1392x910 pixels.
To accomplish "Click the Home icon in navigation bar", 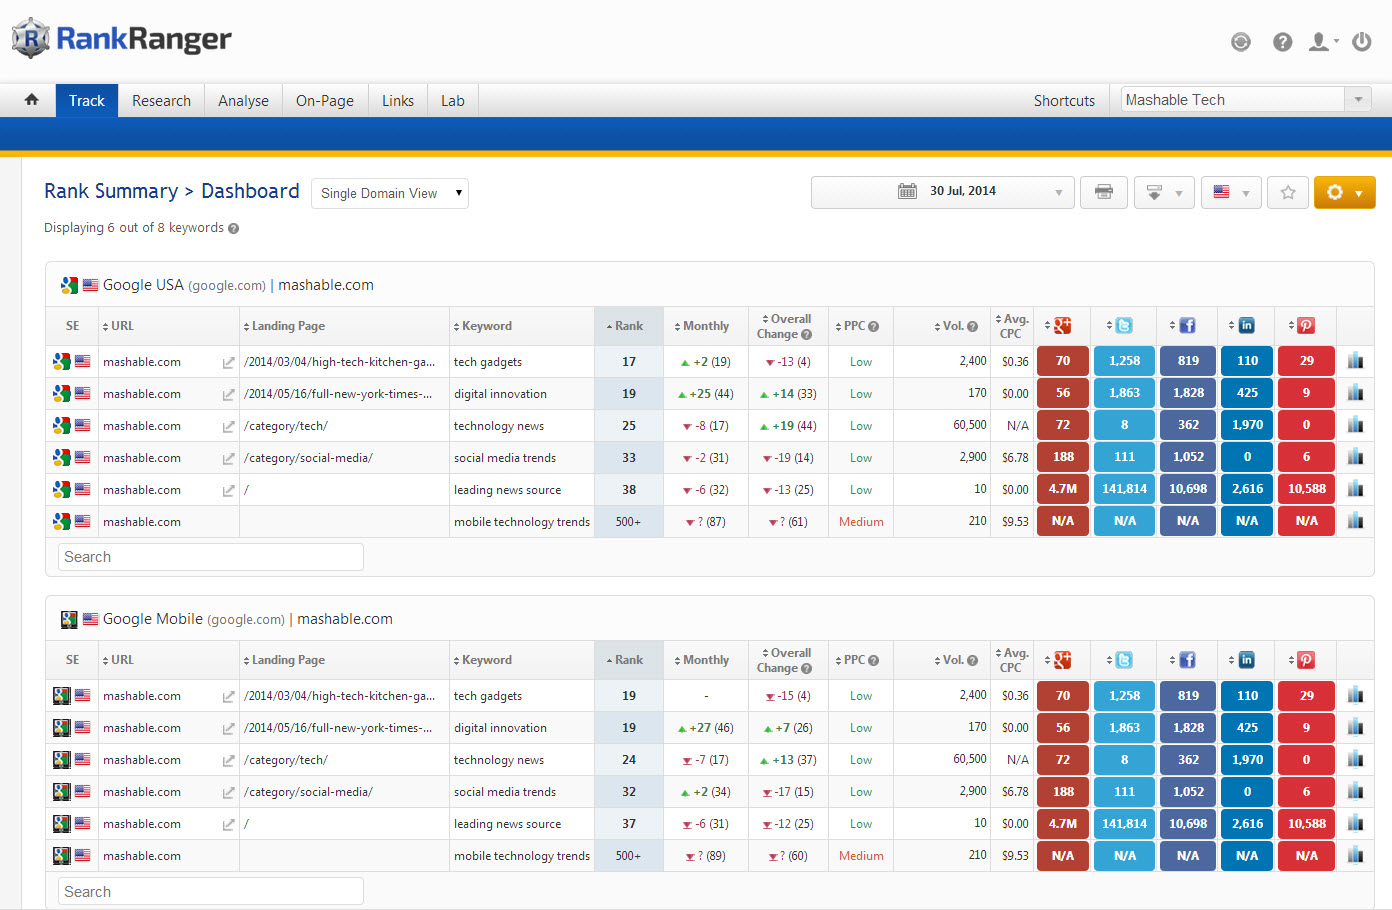I will 32,100.
